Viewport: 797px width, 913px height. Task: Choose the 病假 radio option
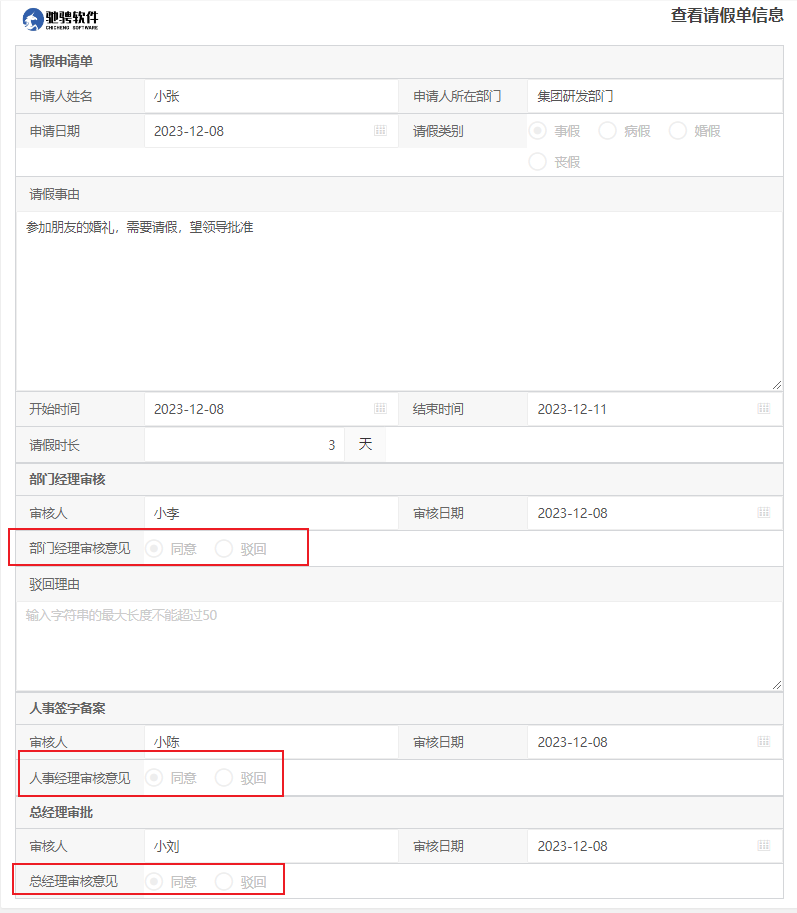pos(607,131)
